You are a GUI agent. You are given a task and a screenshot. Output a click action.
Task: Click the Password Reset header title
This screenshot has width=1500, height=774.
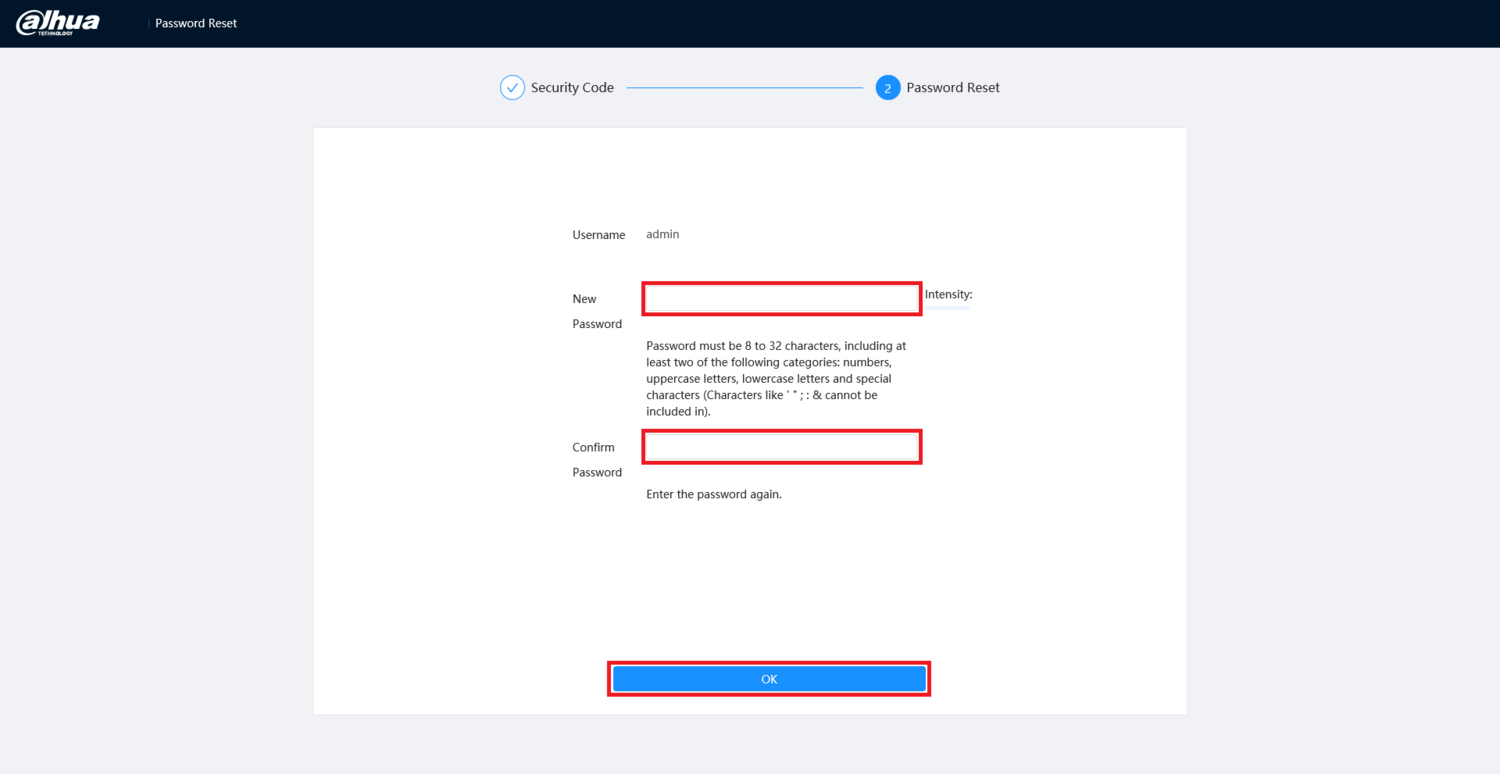pyautogui.click(x=196, y=23)
